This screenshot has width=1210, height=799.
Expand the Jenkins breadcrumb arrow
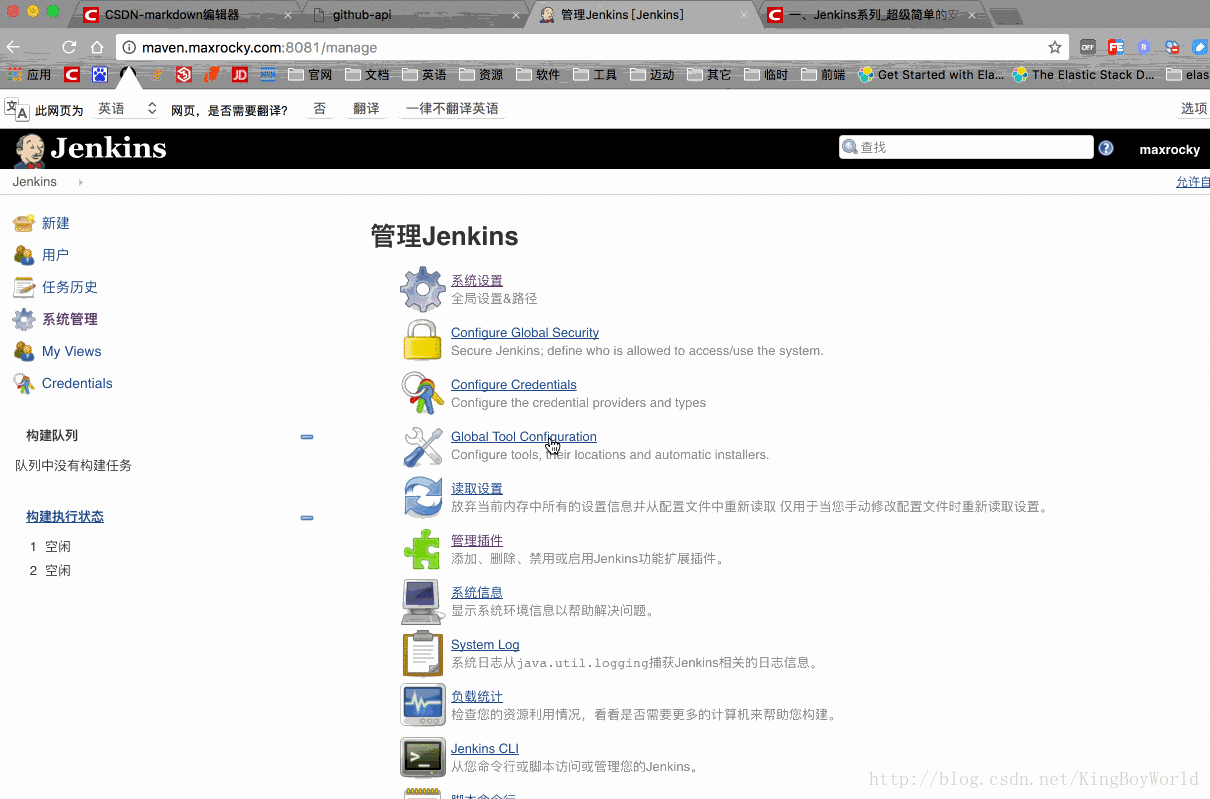(x=80, y=182)
